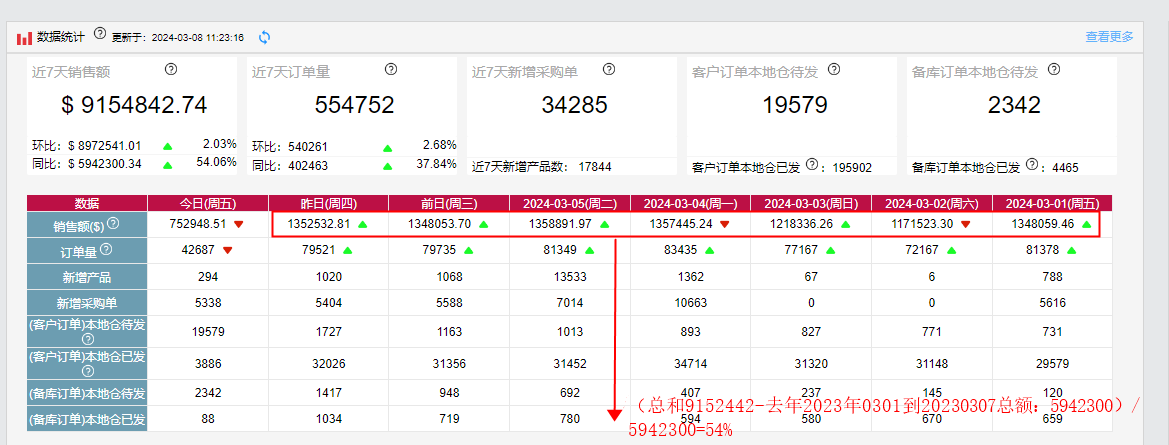Open the help icon next to 数据统计
This screenshot has width=1169, height=445.
(100, 34)
